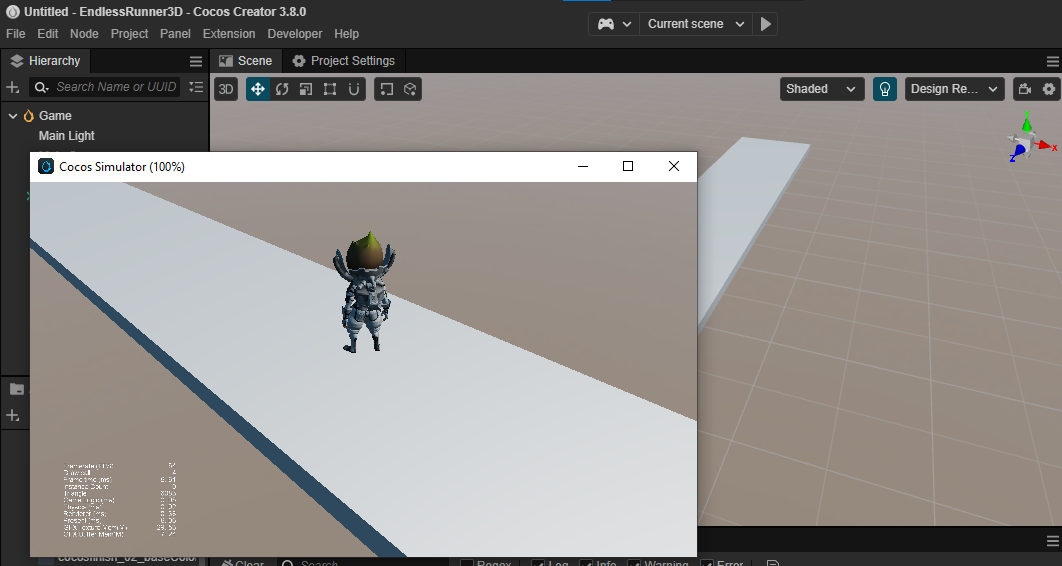Toggle the local/global coordinate cube icon
Image resolution: width=1062 pixels, height=566 pixels.
tap(410, 89)
